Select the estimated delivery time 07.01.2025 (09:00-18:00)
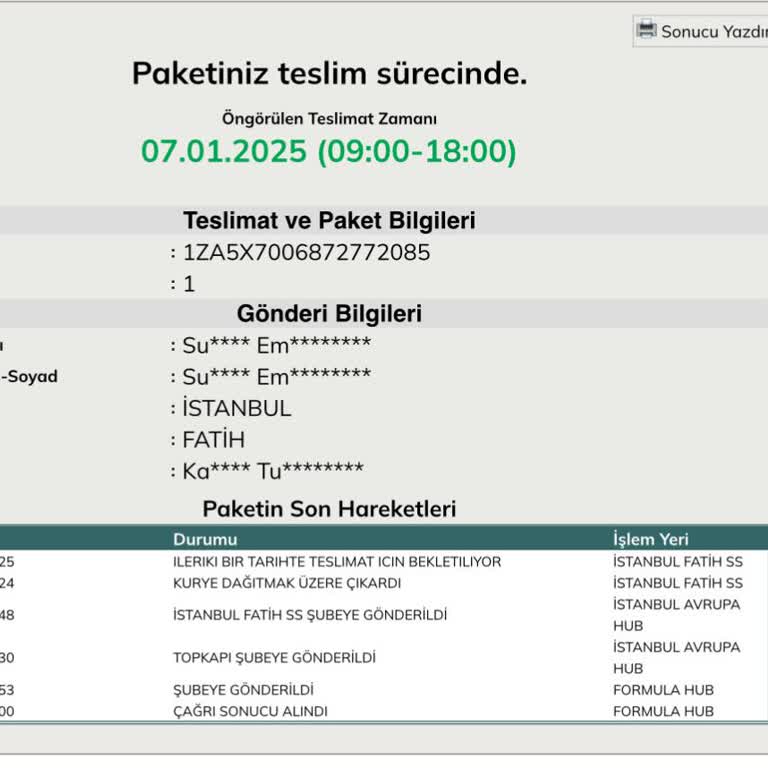The height and width of the screenshot is (768, 768). 329,151
